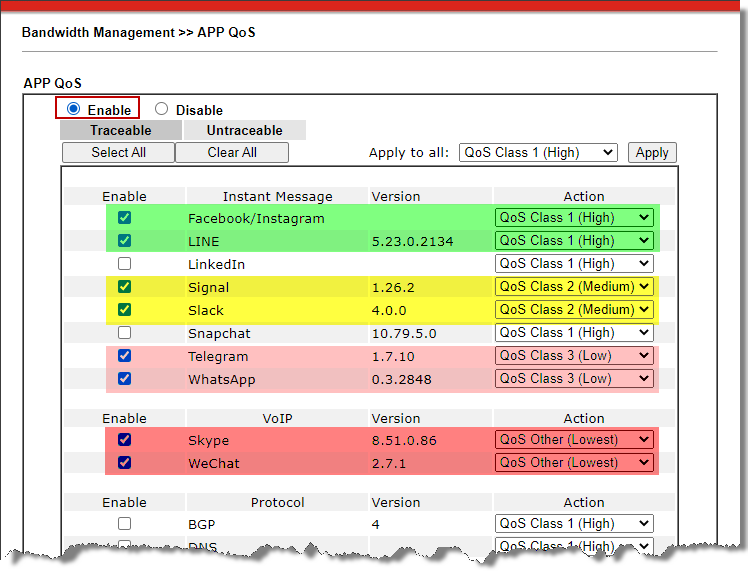Open BGP action dropdown
The image size is (748, 571).
tap(574, 523)
